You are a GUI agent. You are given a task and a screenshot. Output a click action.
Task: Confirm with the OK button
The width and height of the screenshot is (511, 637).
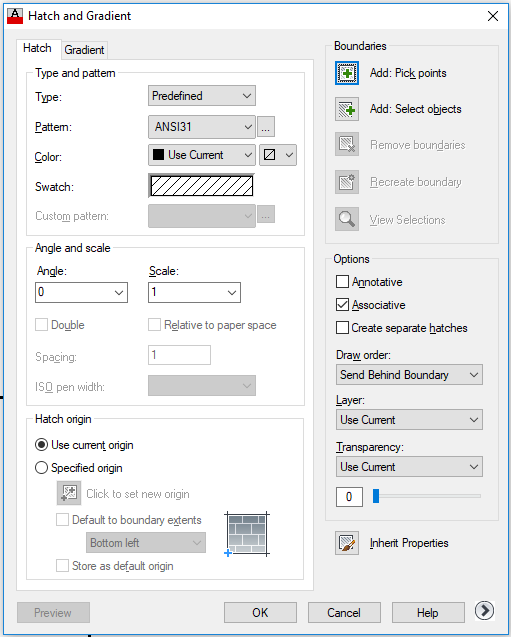click(260, 613)
